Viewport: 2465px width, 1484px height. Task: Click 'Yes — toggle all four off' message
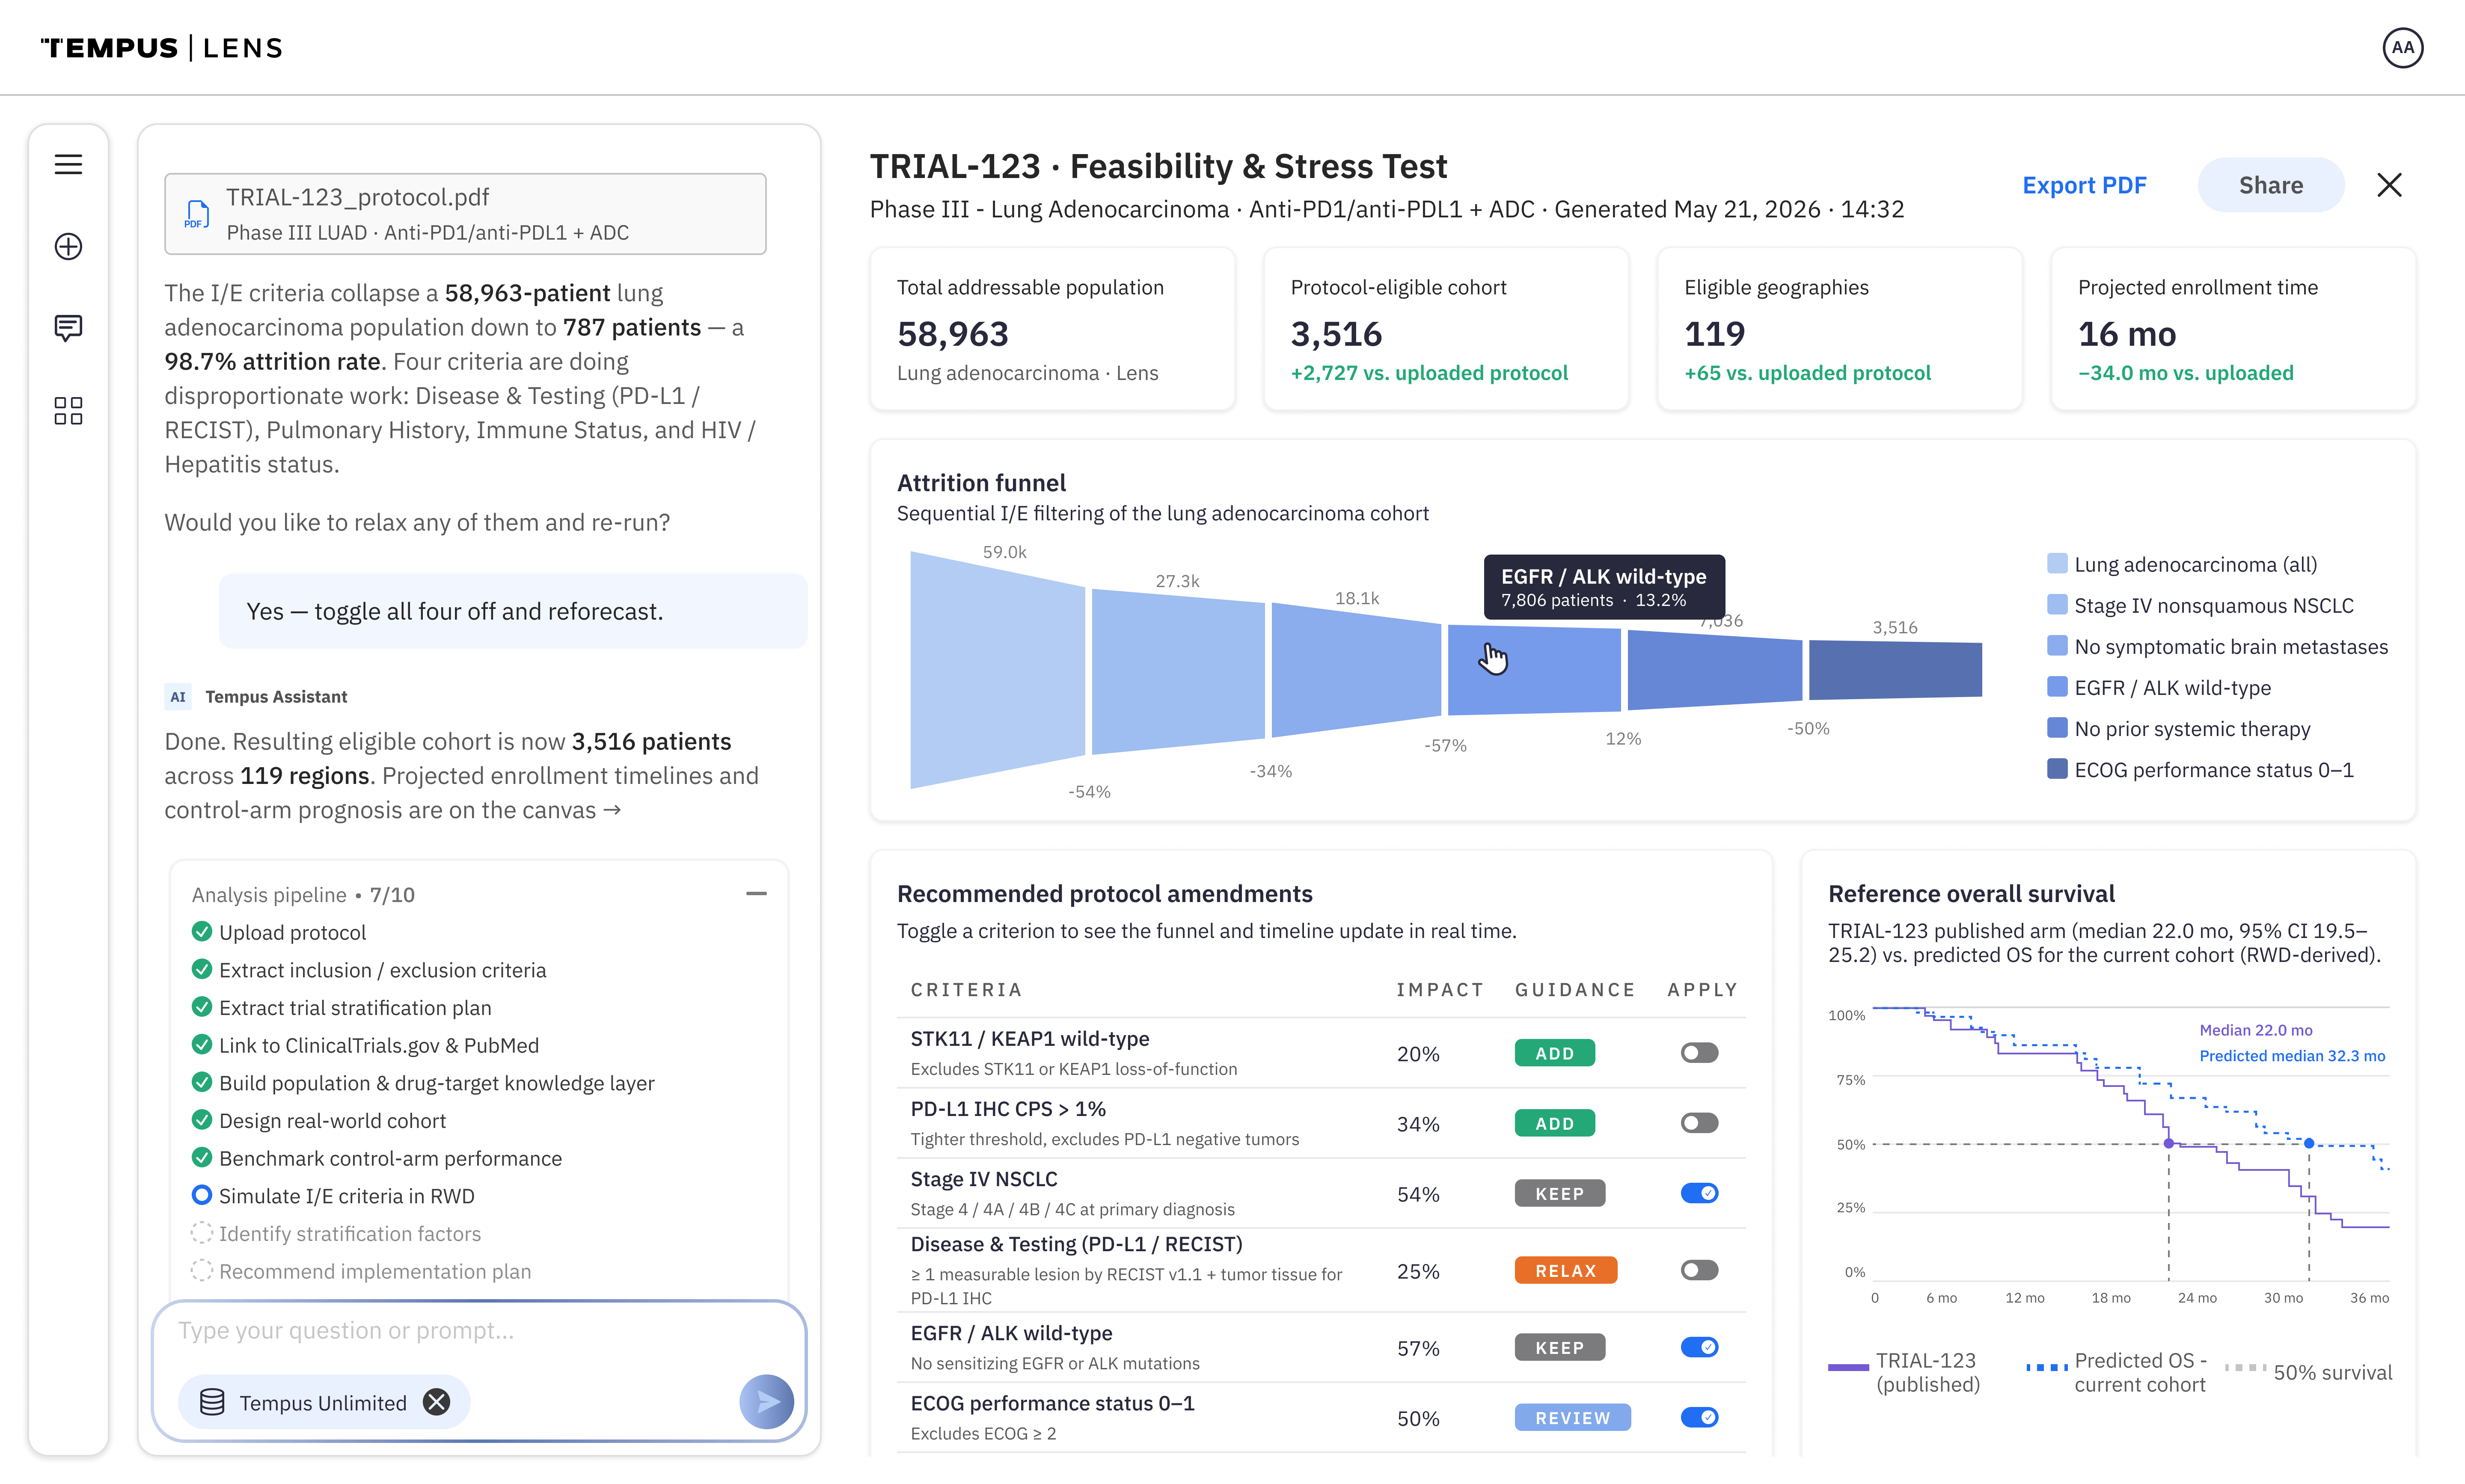pyautogui.click(x=513, y=611)
